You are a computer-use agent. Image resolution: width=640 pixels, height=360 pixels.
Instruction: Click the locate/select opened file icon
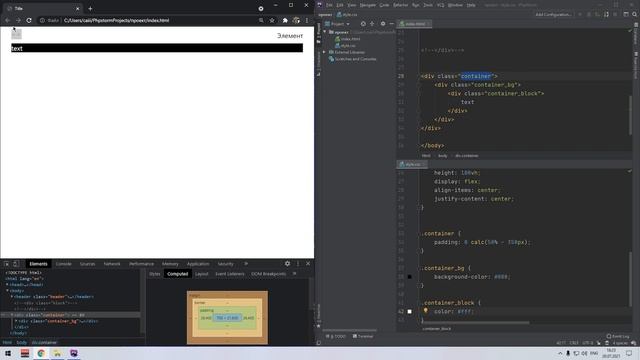(x=363, y=24)
